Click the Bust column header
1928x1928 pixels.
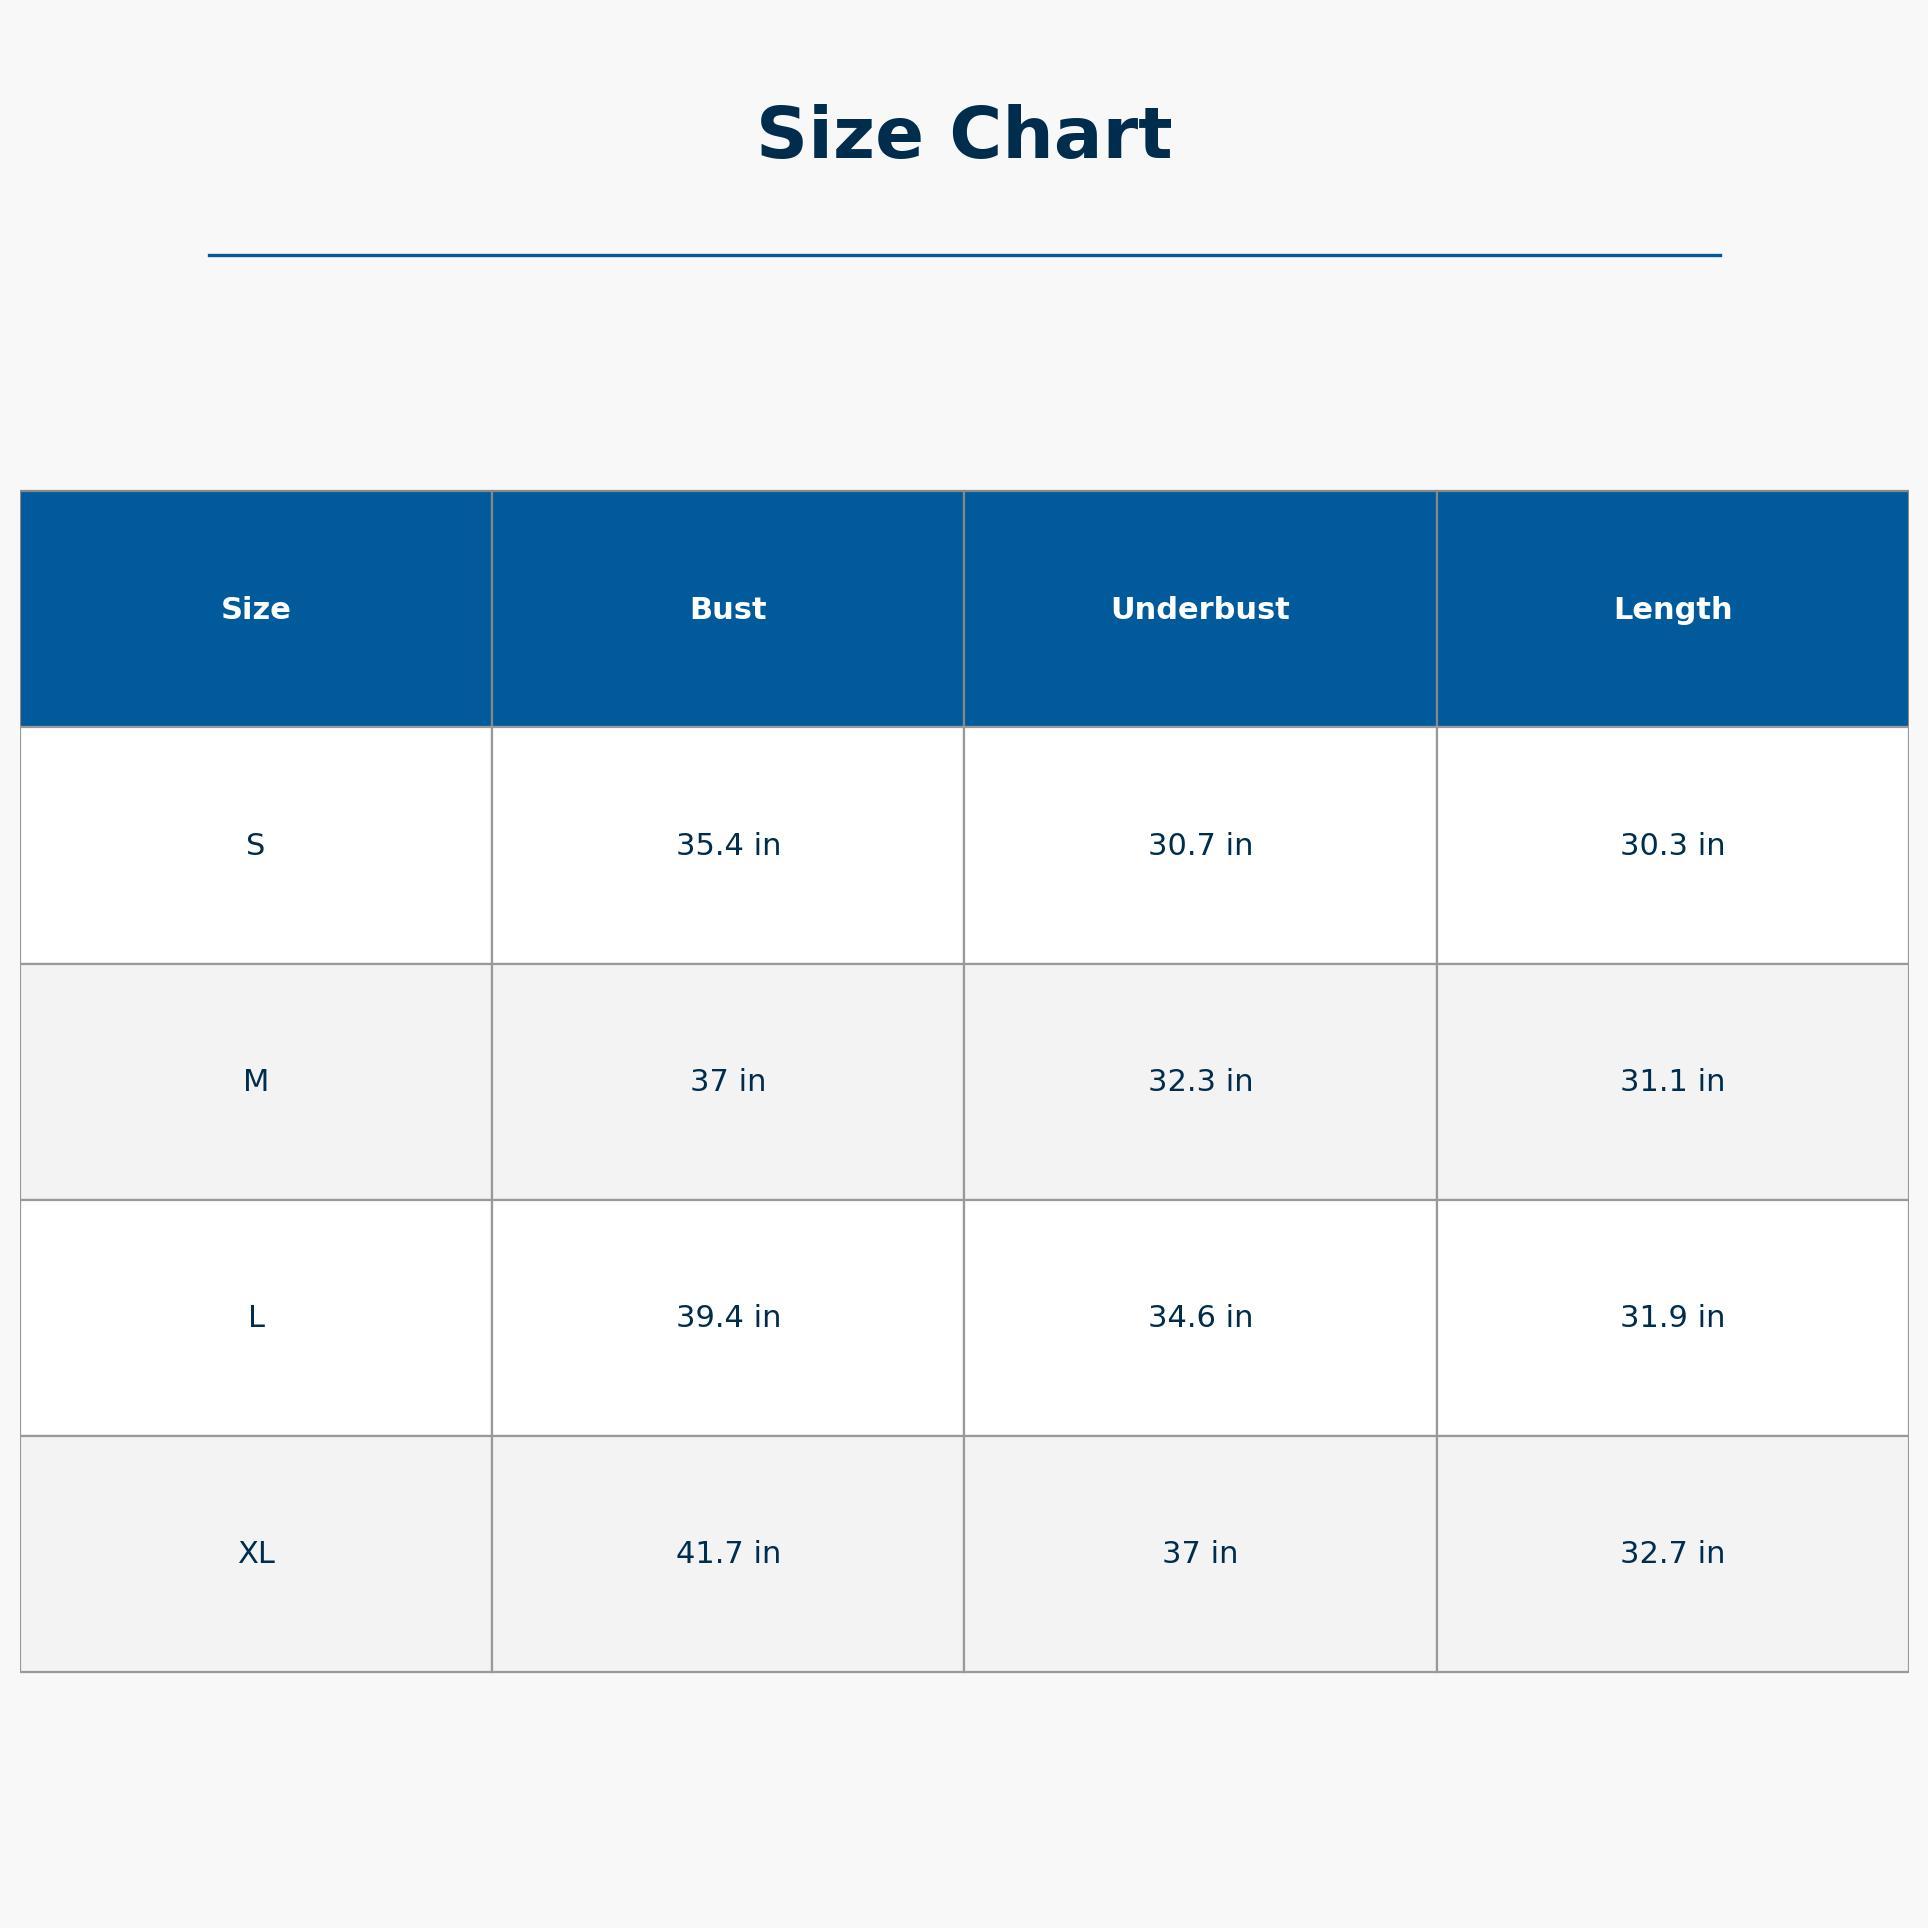tap(728, 609)
